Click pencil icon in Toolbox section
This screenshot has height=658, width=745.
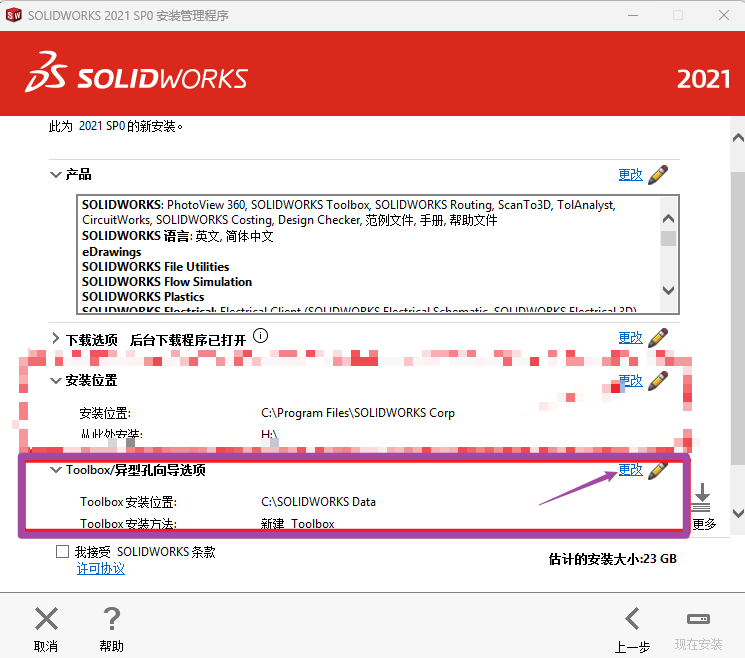658,470
